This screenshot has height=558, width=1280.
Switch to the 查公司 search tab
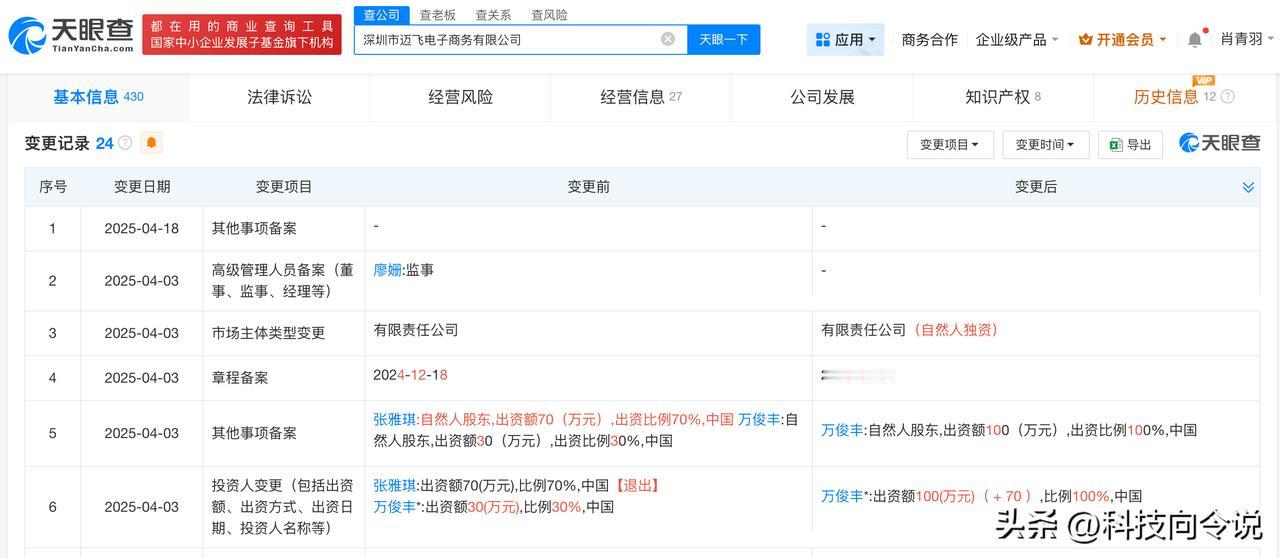point(381,14)
